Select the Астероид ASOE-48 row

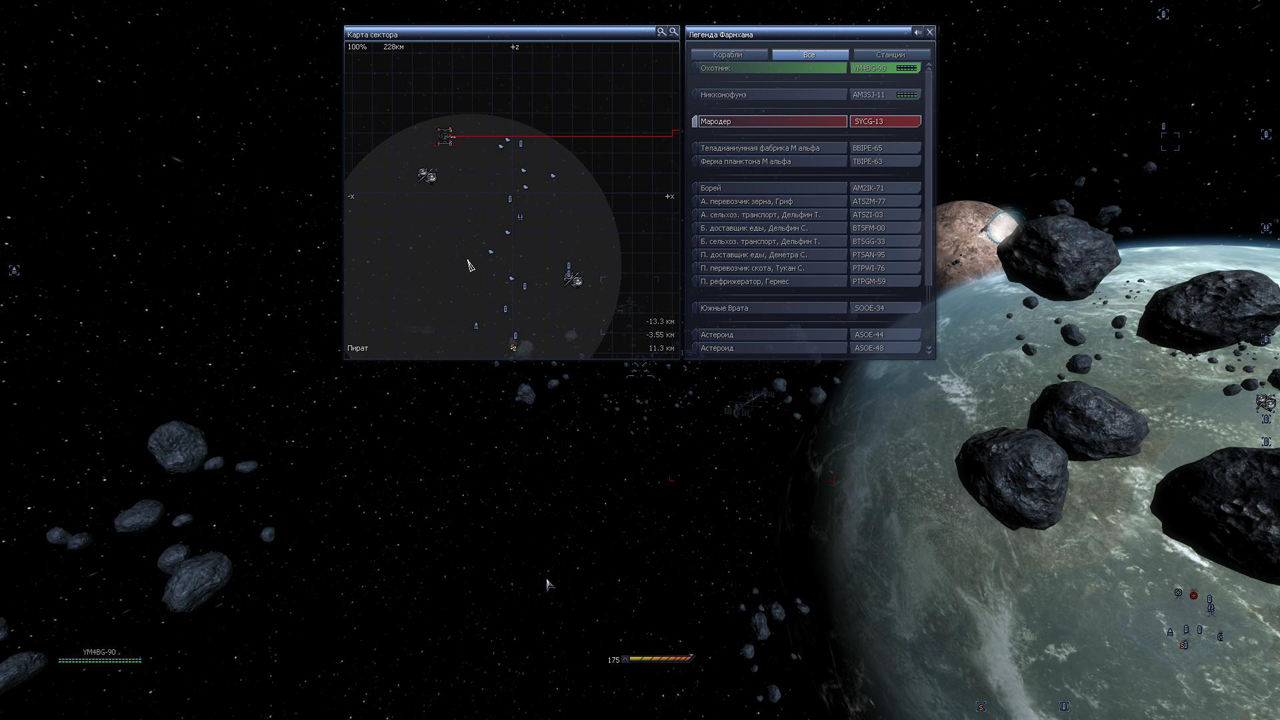click(x=806, y=348)
